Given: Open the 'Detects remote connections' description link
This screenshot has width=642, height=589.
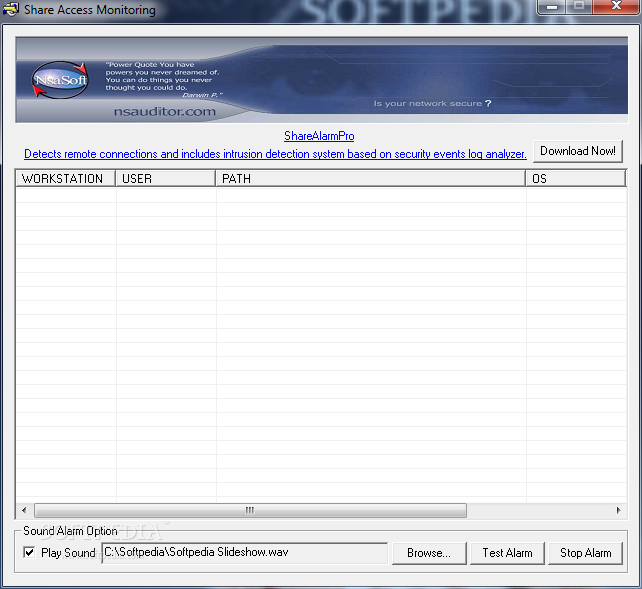Looking at the screenshot, I should pyautogui.click(x=275, y=154).
